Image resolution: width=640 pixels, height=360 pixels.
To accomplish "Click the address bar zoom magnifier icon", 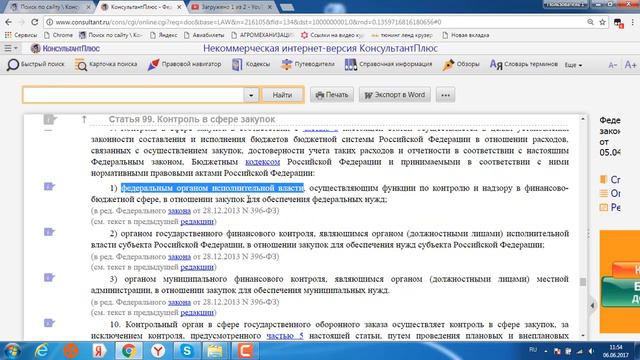I will pos(590,22).
